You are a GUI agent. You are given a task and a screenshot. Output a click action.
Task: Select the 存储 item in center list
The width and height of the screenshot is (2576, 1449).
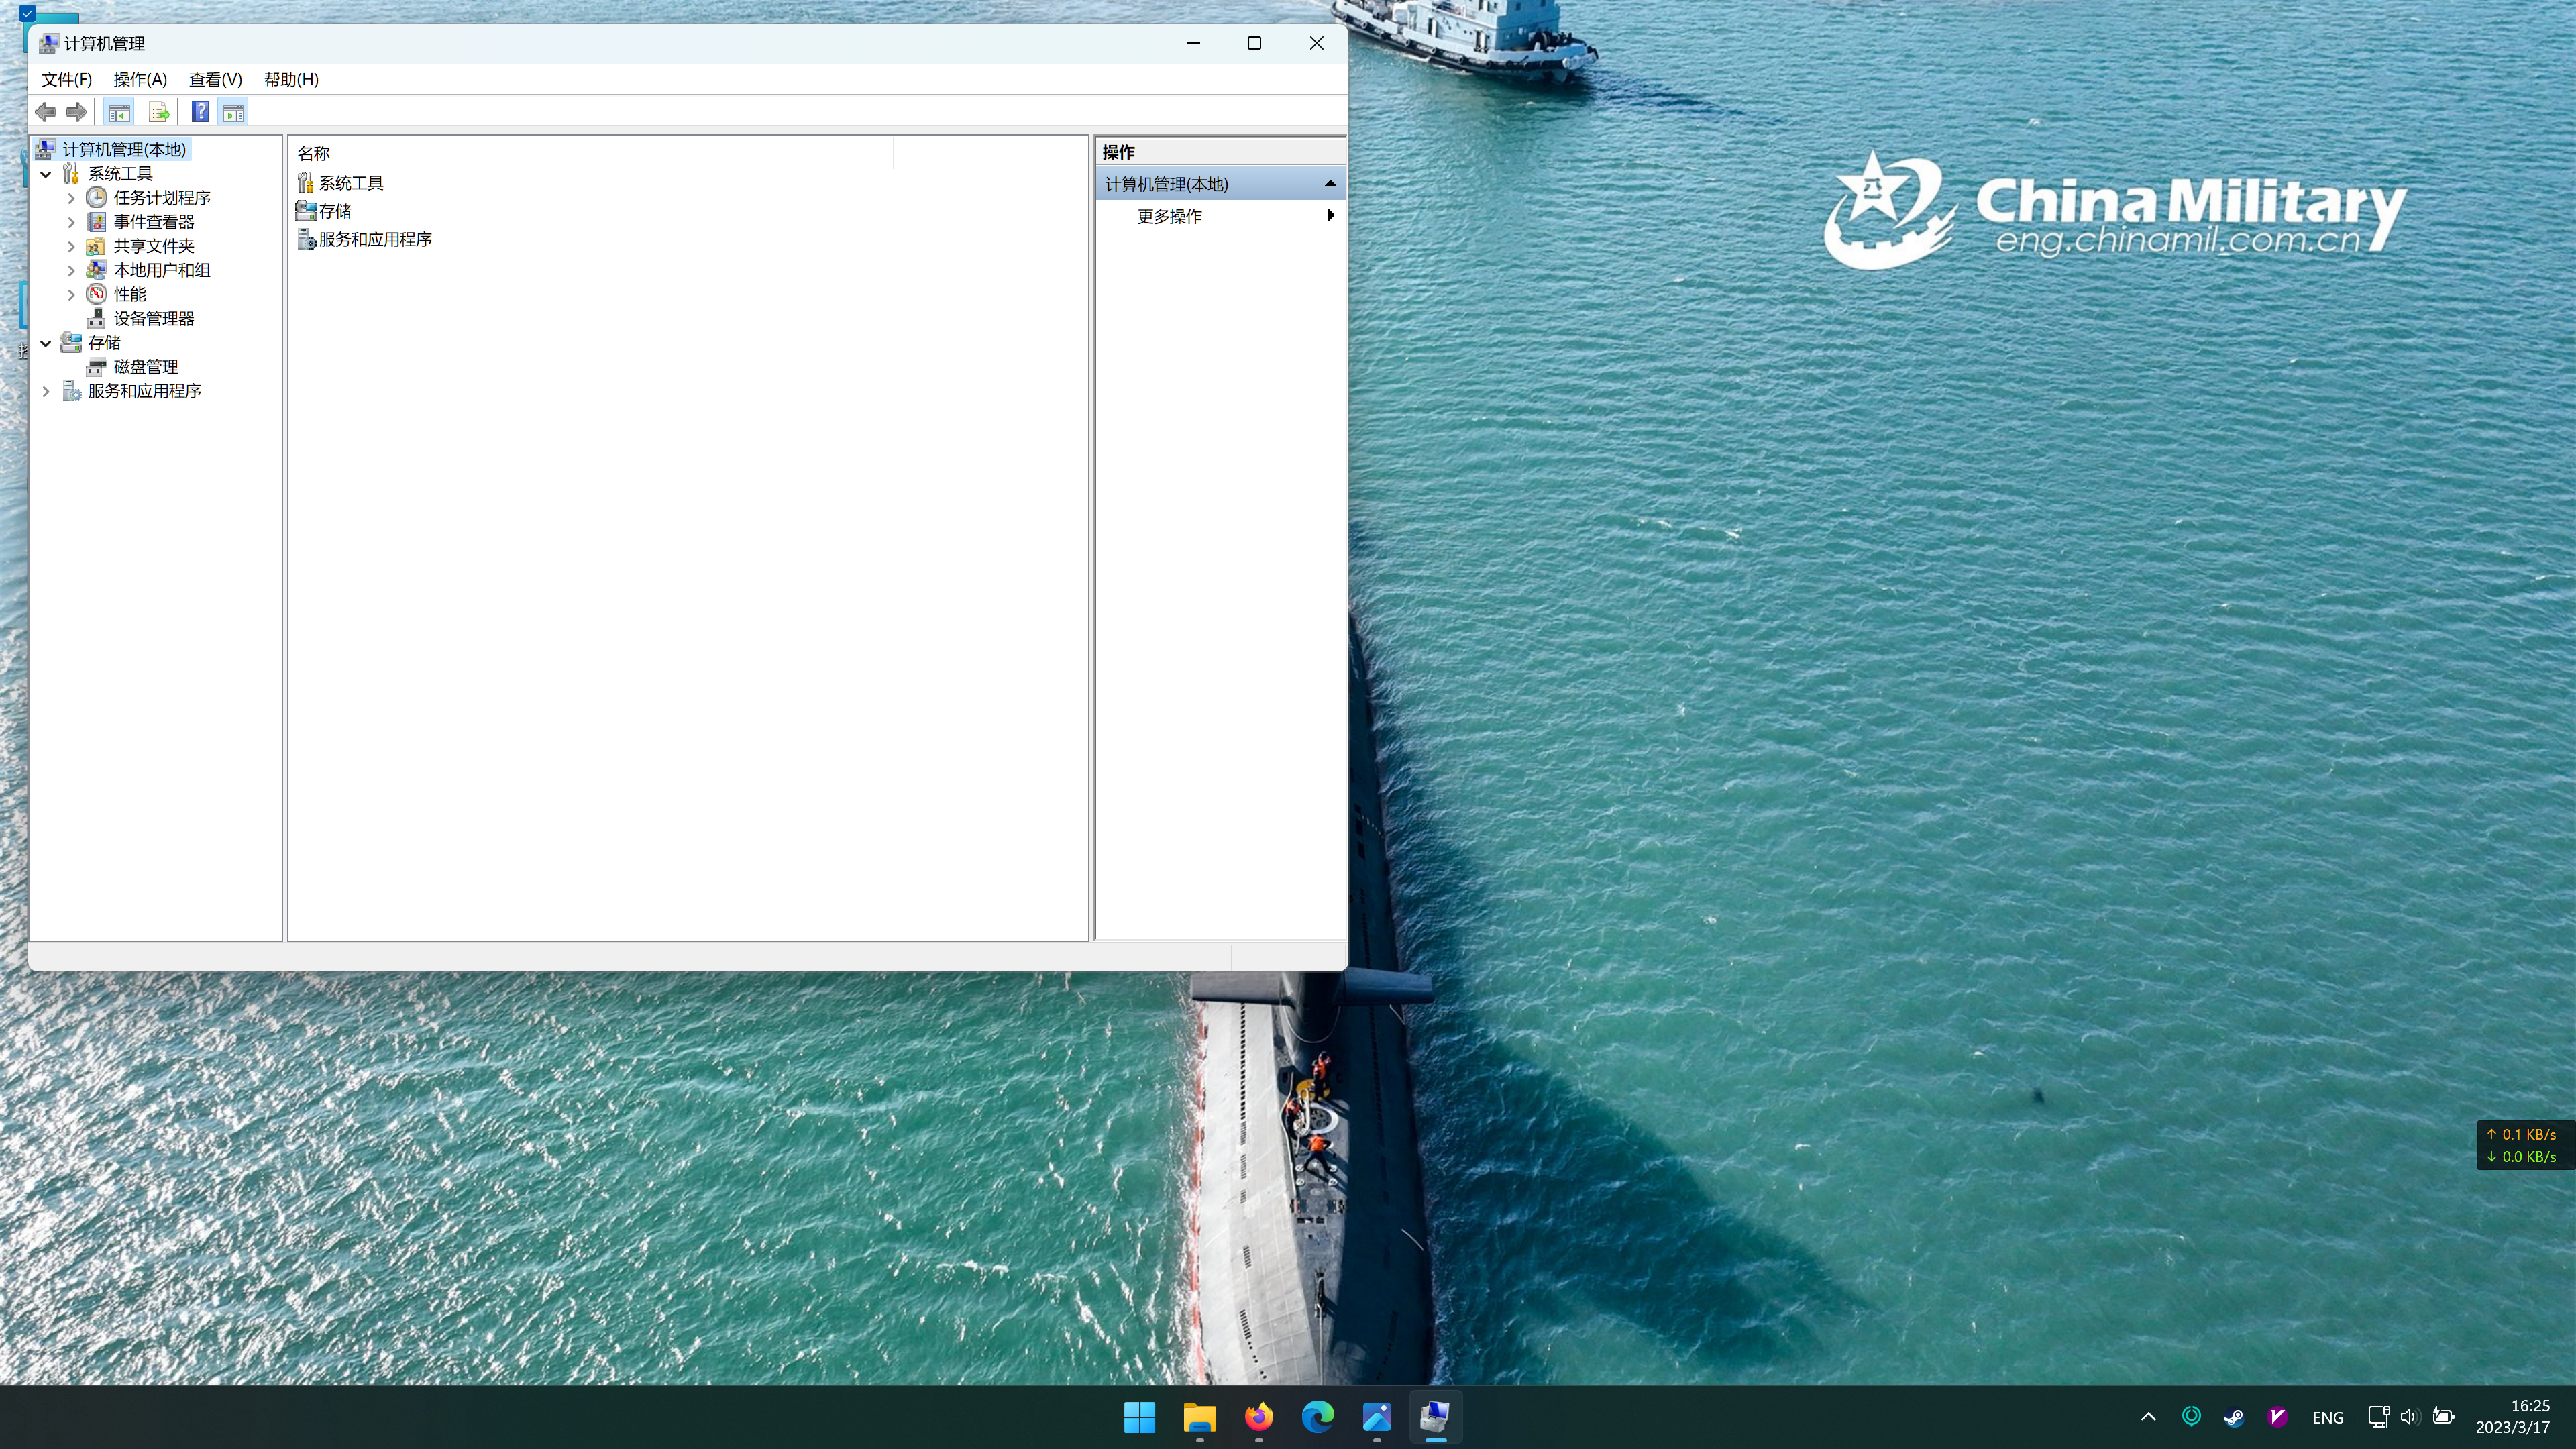(334, 211)
